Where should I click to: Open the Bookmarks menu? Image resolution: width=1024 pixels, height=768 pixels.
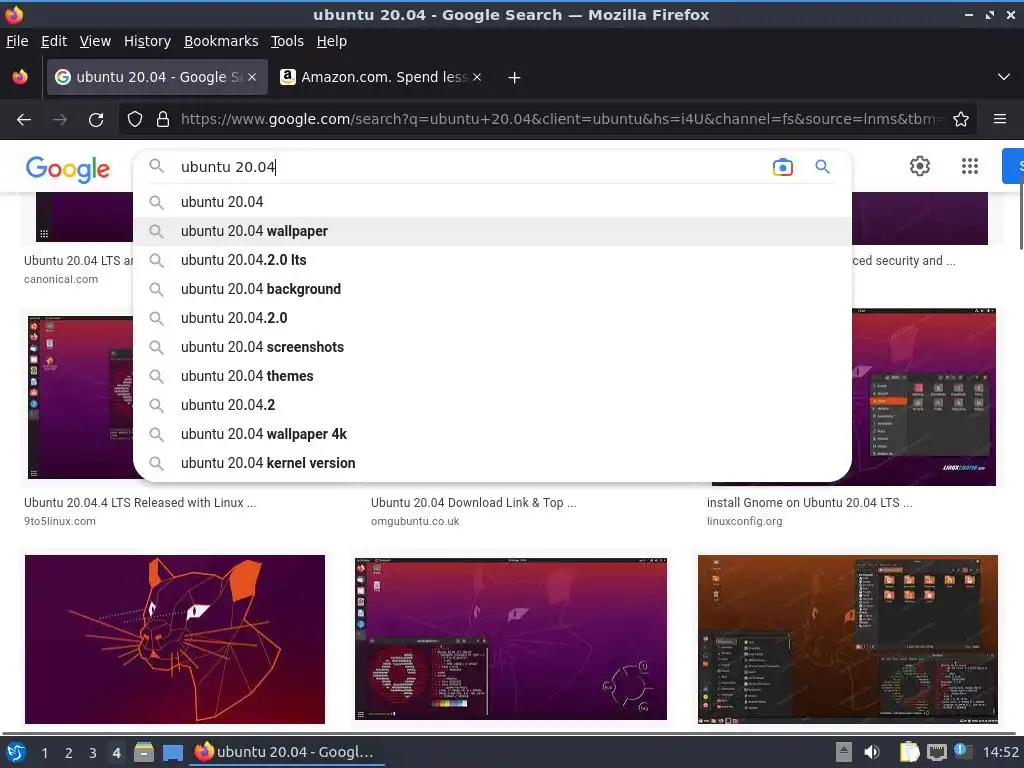pyautogui.click(x=221, y=41)
